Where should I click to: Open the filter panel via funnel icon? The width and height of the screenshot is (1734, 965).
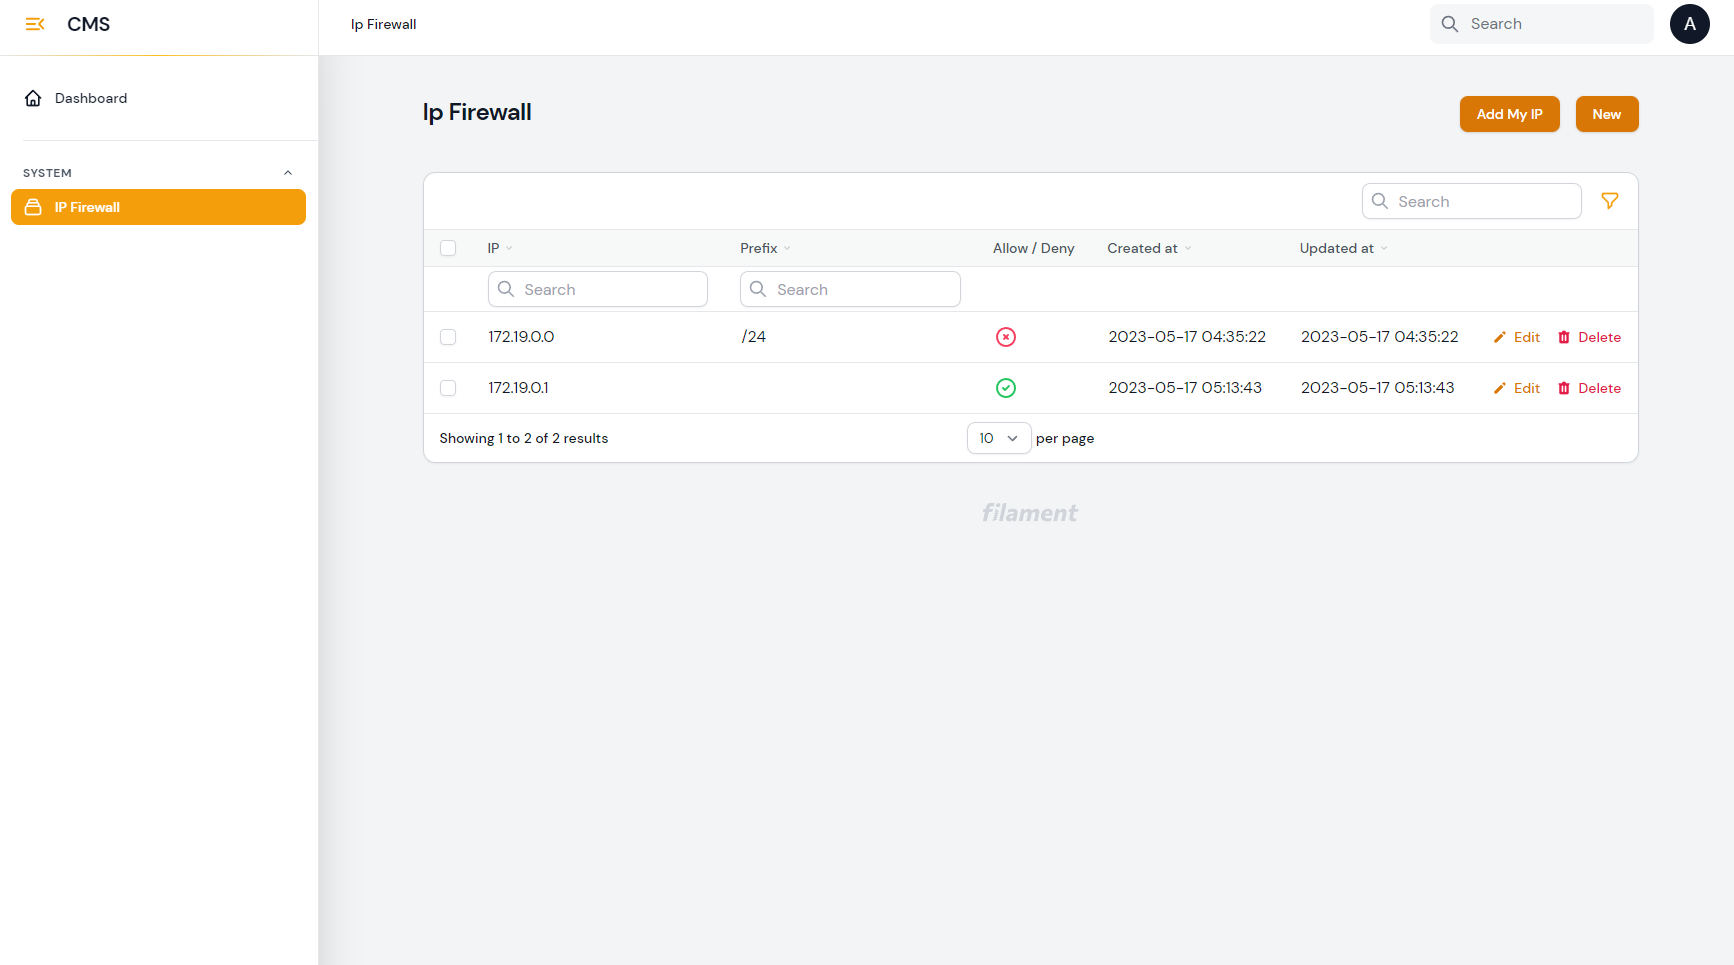1610,200
